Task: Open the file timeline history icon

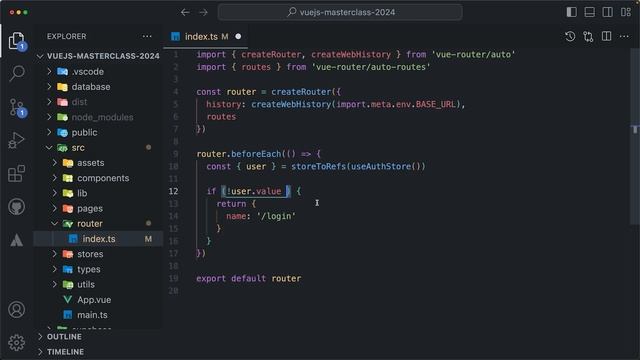Action: click(570, 37)
